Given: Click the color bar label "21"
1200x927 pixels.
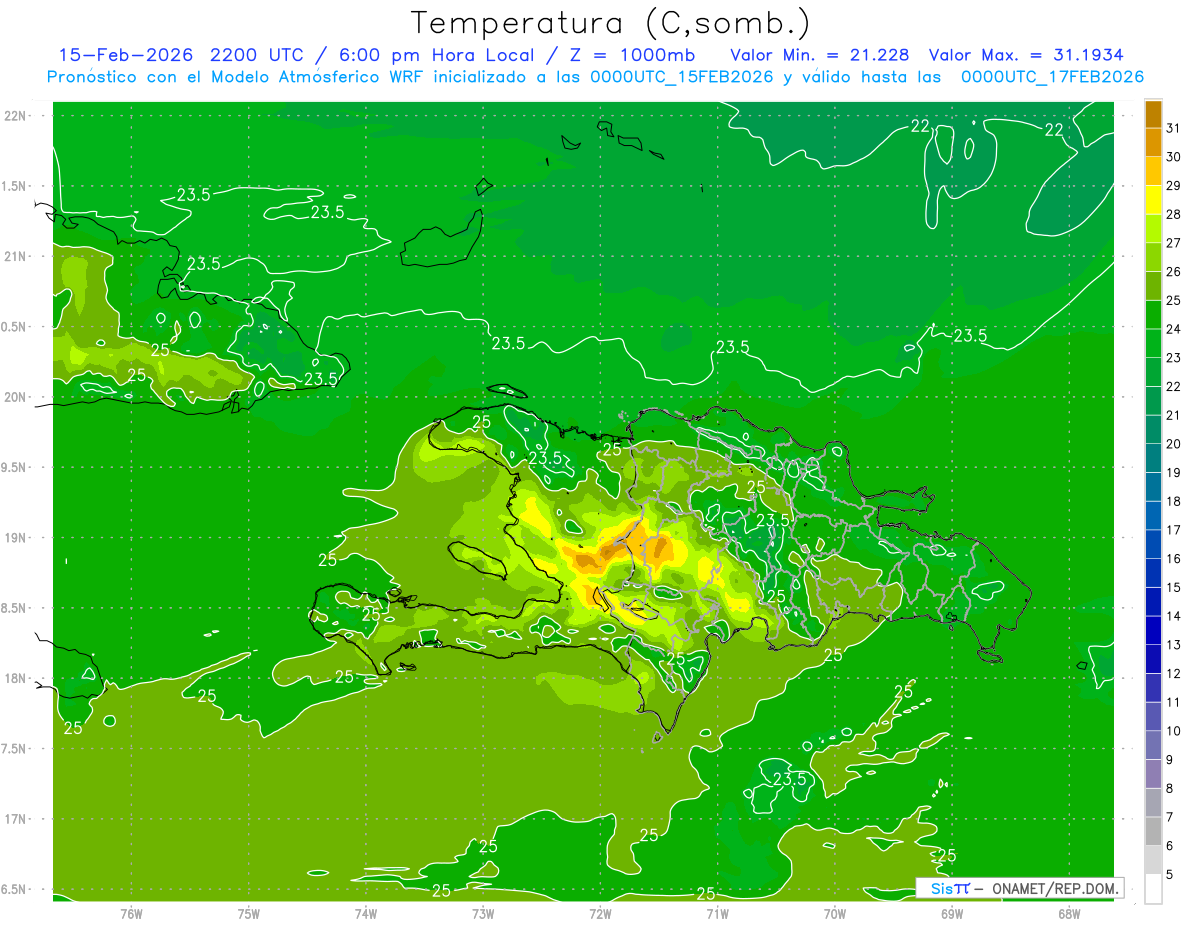Looking at the screenshot, I should 1173,415.
